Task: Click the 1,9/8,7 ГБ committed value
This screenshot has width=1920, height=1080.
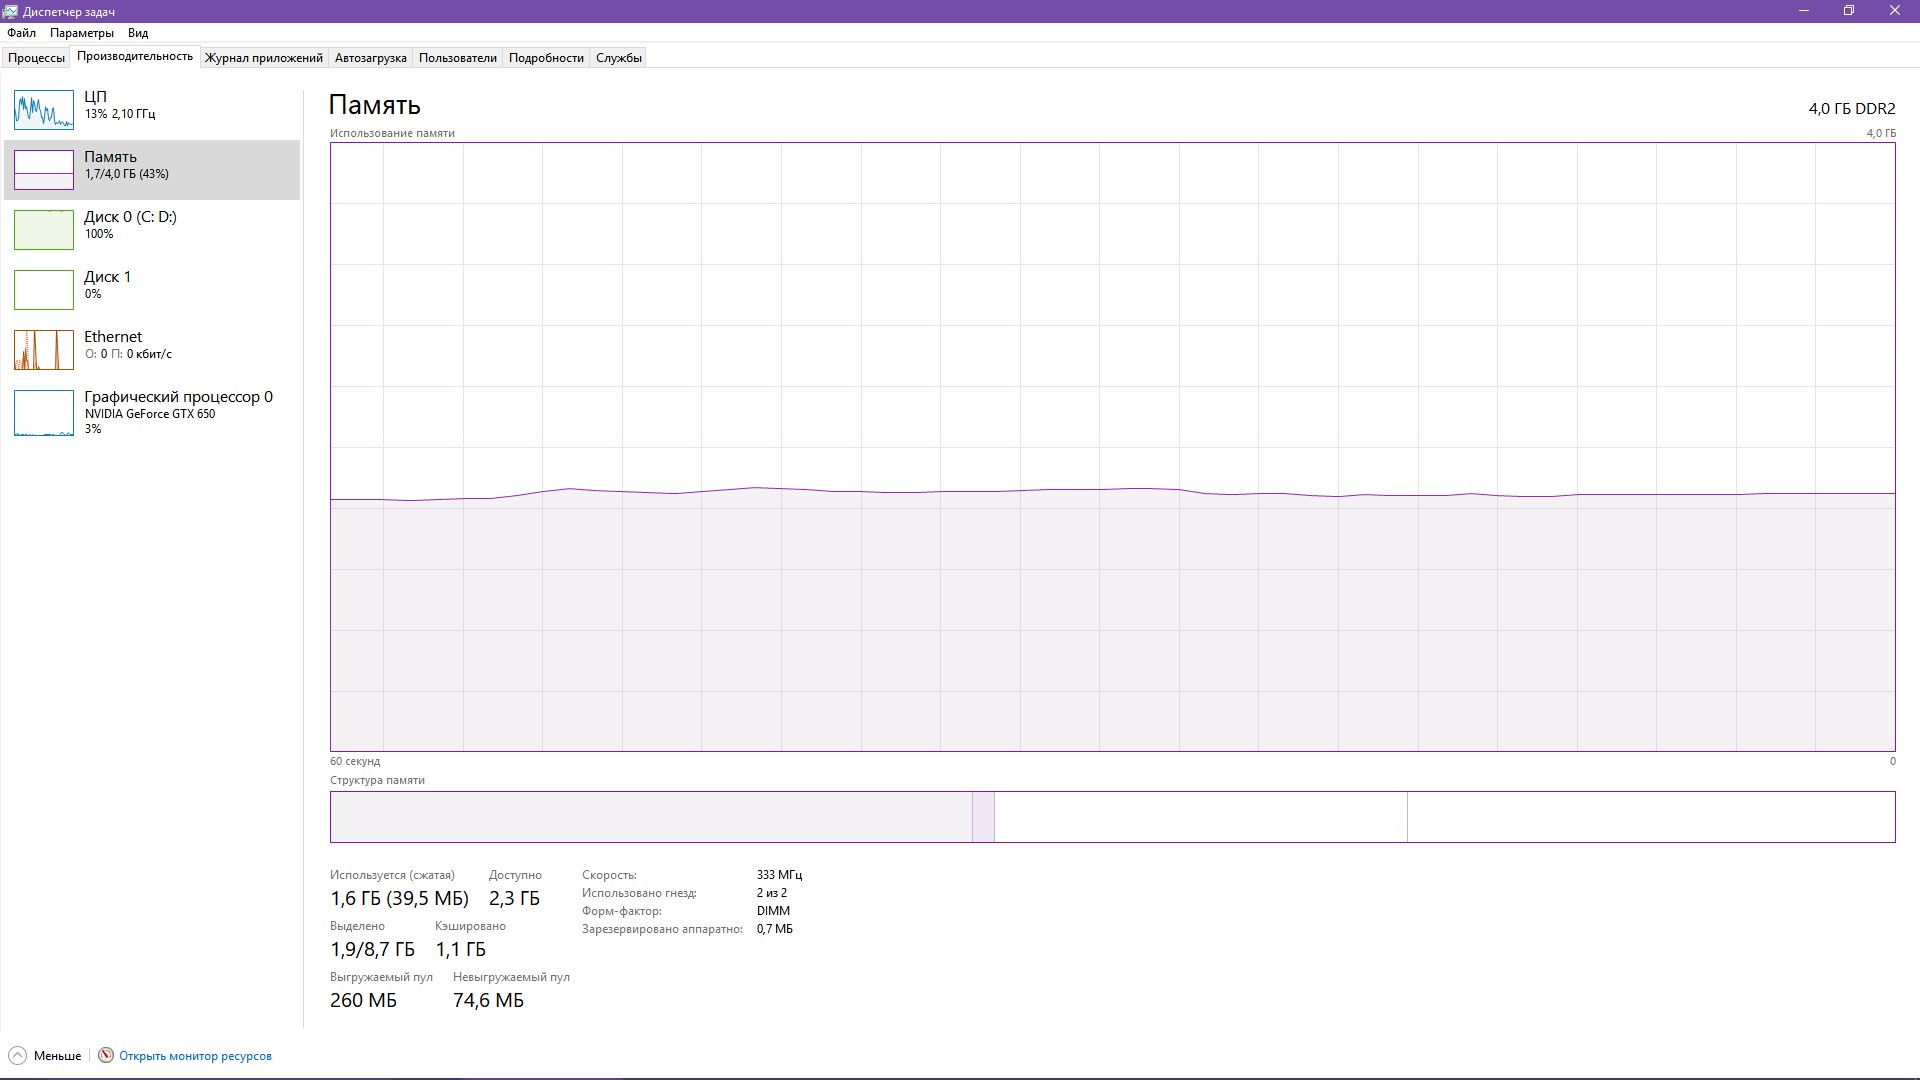Action: 372,949
